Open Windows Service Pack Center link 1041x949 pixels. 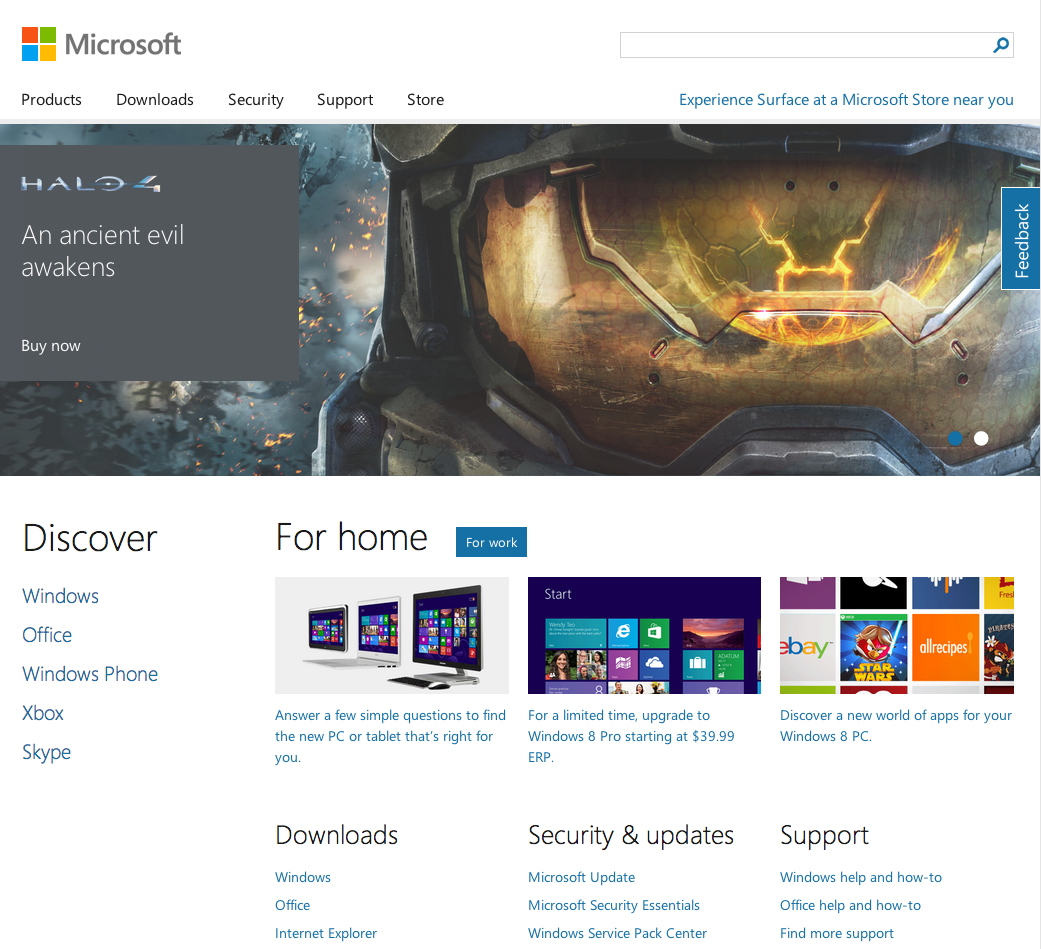click(x=617, y=933)
